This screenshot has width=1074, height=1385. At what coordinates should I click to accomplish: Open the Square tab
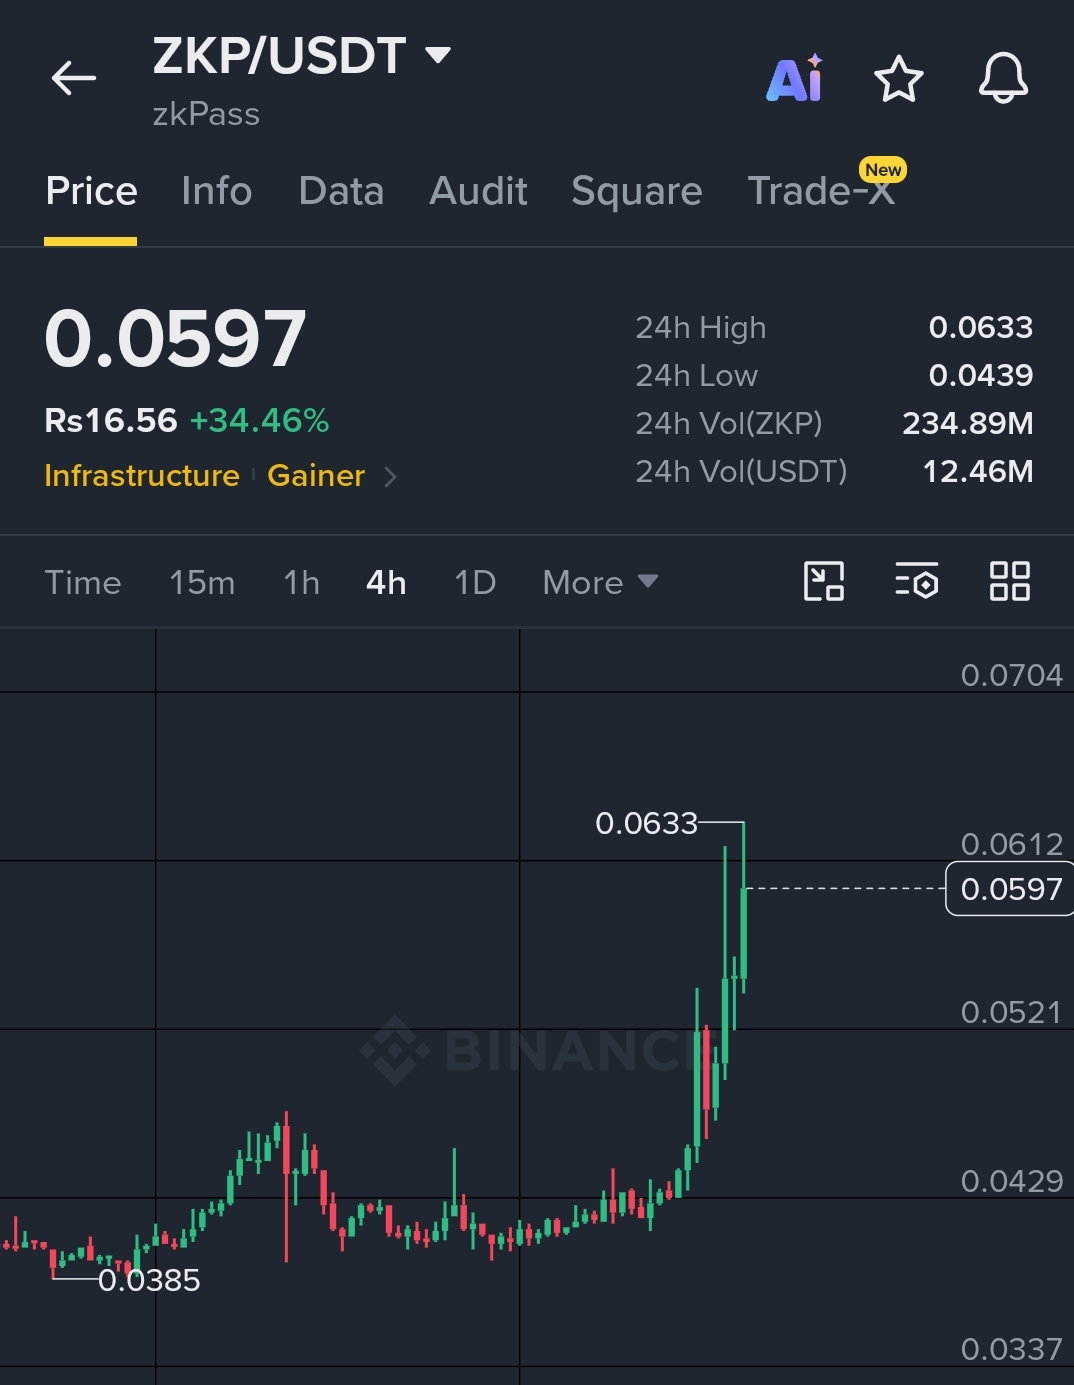(637, 191)
